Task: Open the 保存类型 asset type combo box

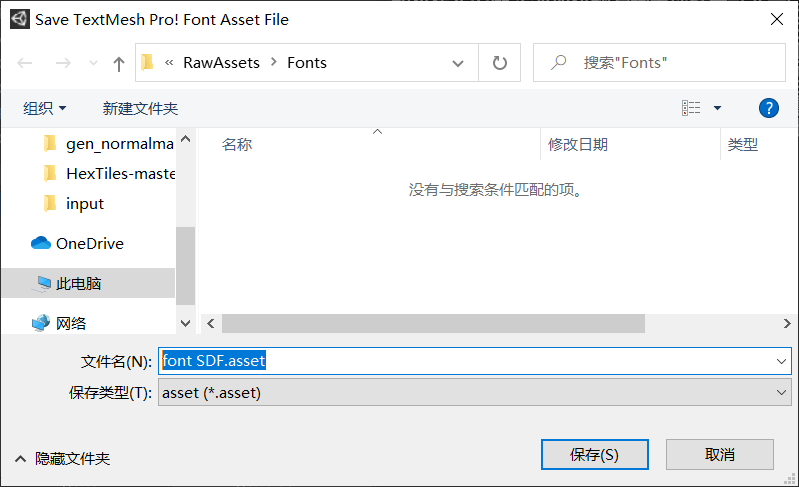Action: pyautogui.click(x=474, y=392)
